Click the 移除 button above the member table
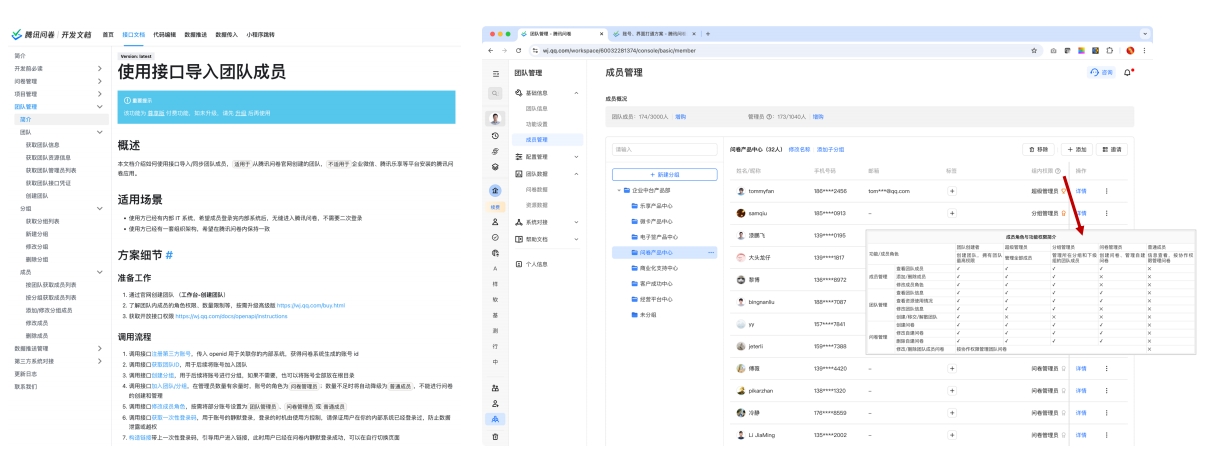This screenshot has width=1205, height=461. click(1037, 148)
